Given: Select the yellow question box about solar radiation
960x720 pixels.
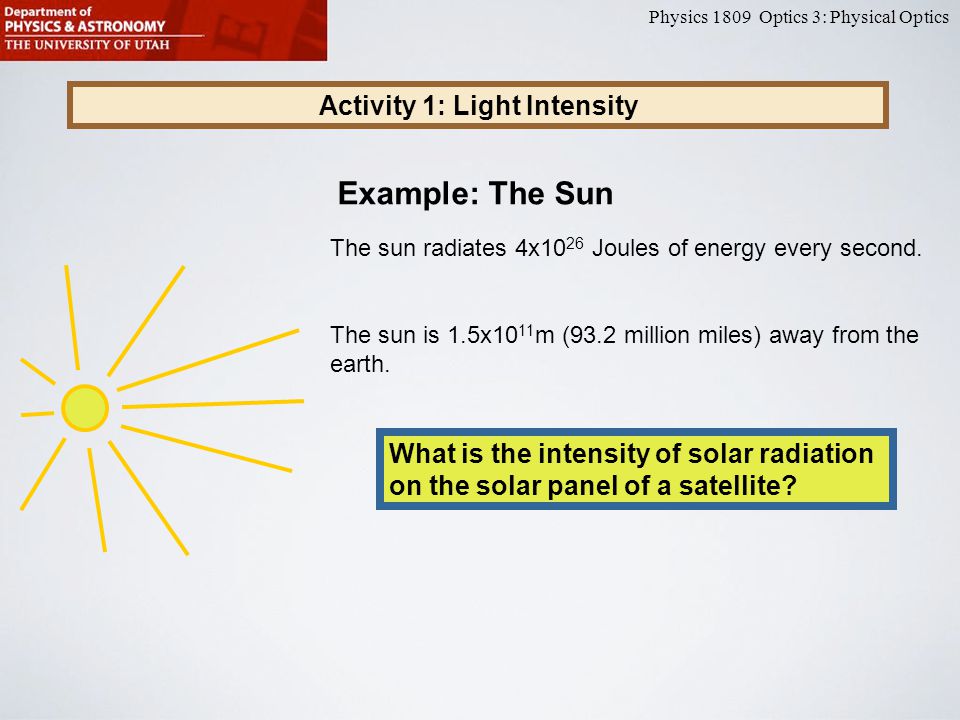Looking at the screenshot, I should point(636,469).
